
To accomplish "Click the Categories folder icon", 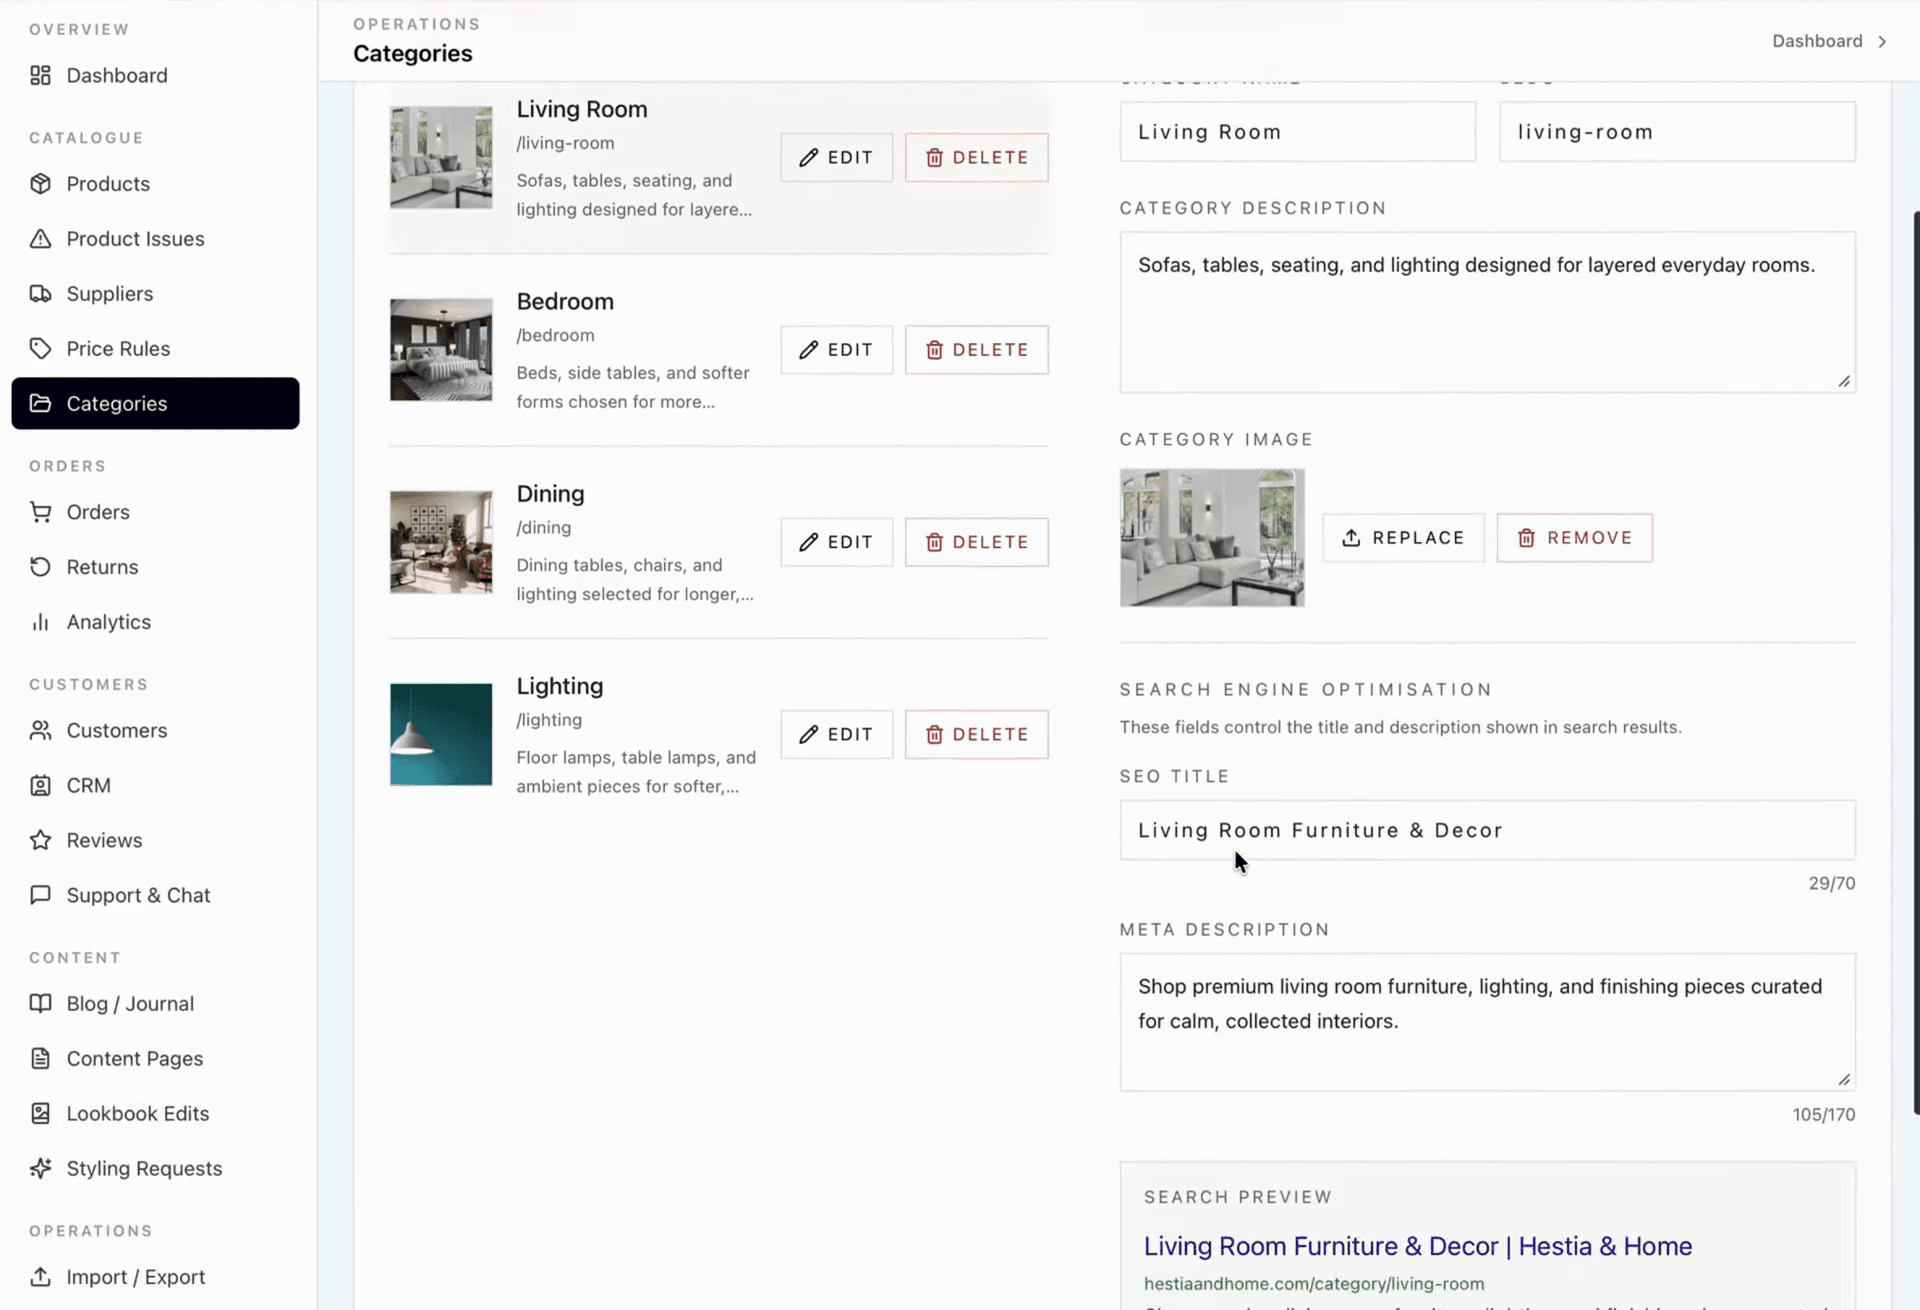I will pyautogui.click(x=40, y=403).
